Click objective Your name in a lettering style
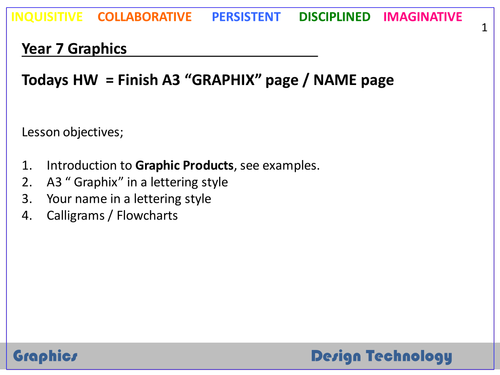 [x=129, y=199]
